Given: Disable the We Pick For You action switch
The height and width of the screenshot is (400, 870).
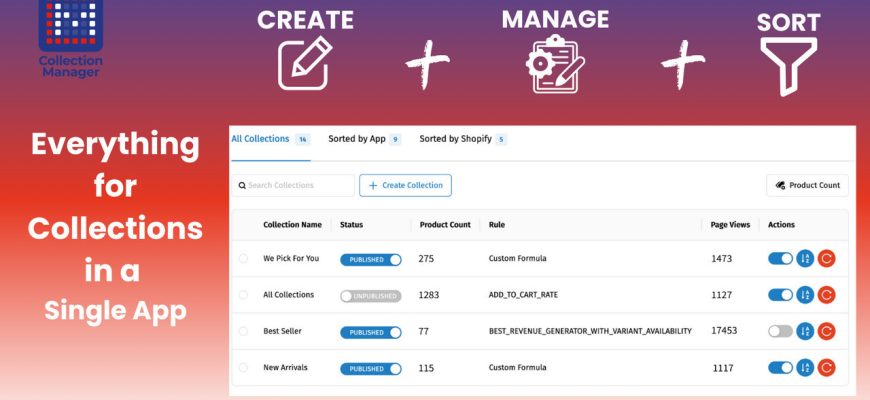Looking at the screenshot, I should pos(780,258).
